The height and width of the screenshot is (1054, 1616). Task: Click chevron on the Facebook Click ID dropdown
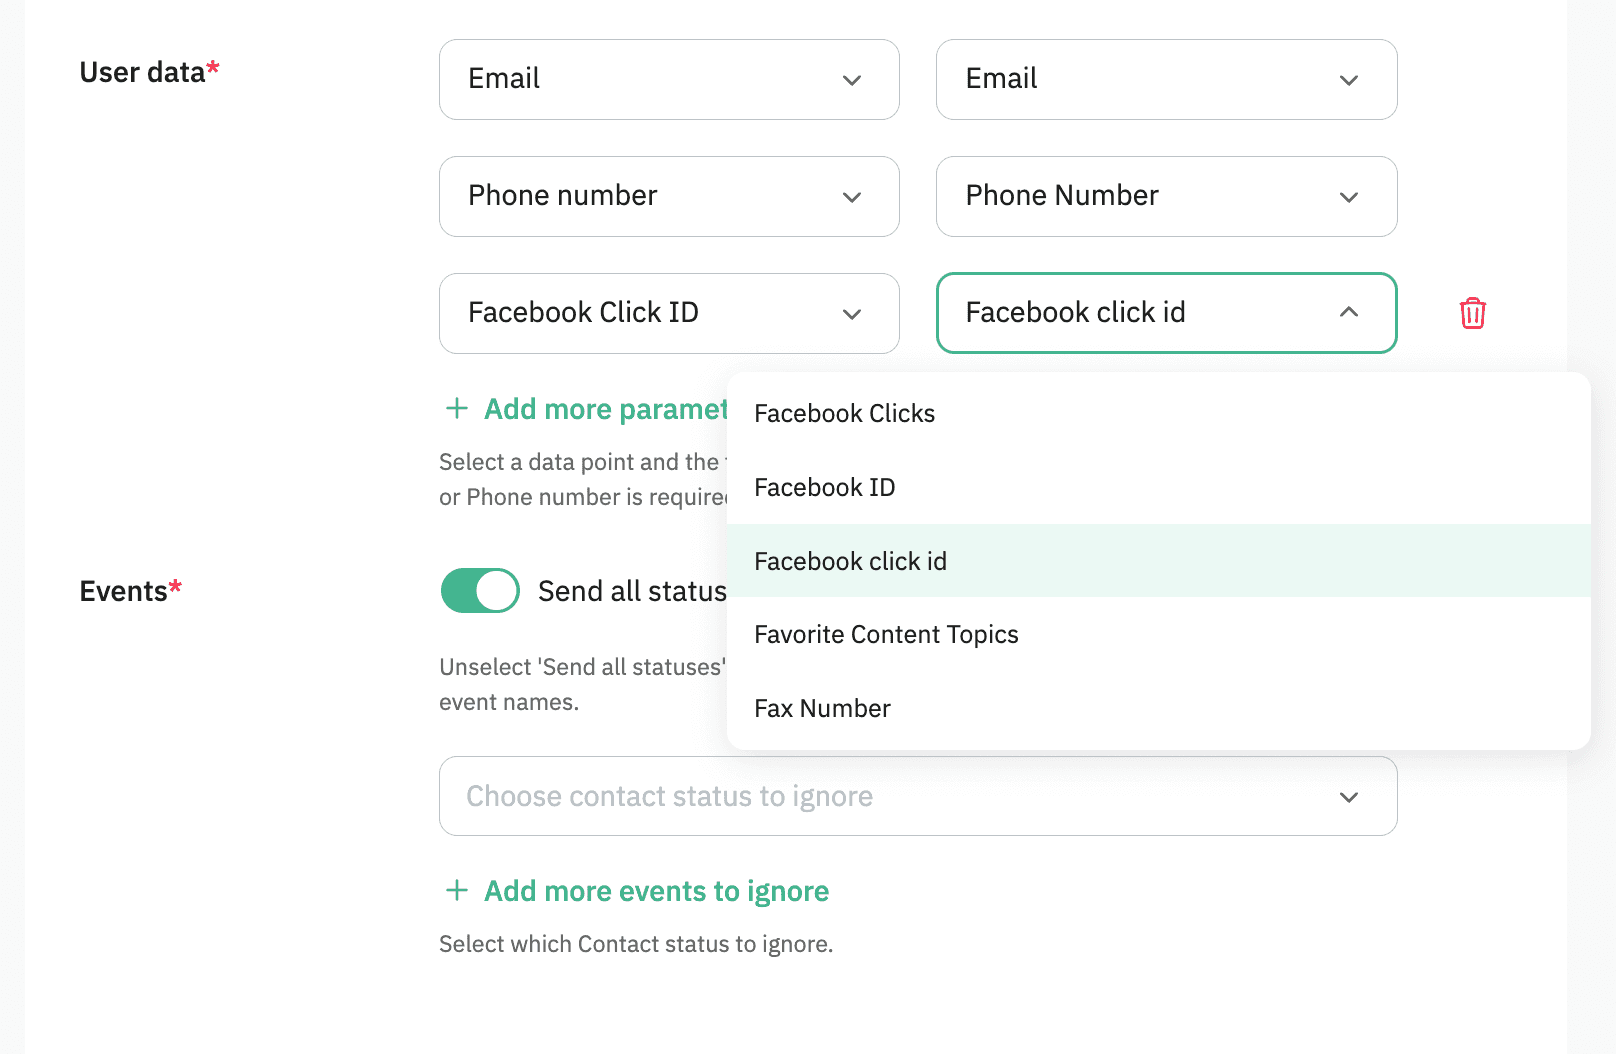[852, 314]
